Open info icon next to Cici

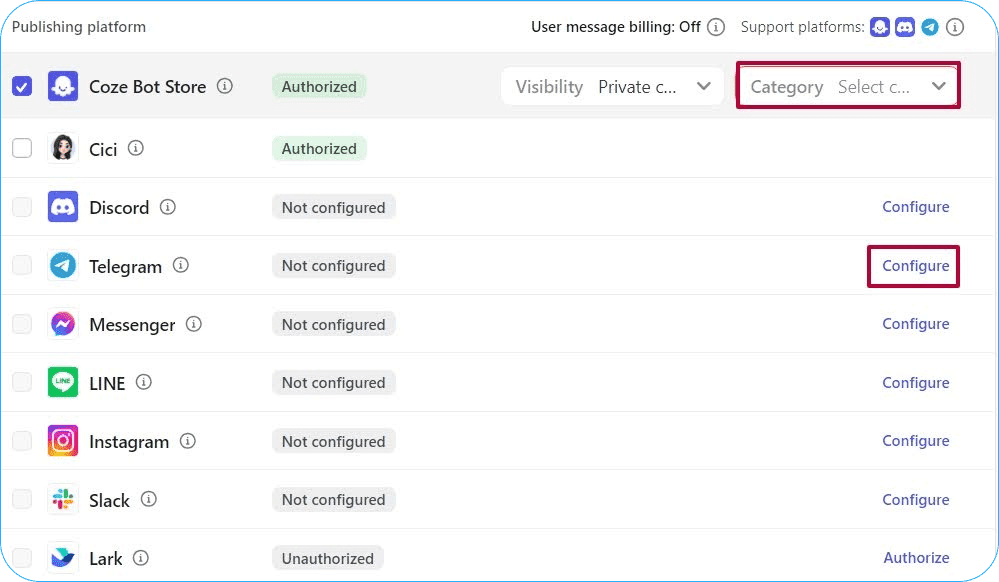click(x=135, y=148)
